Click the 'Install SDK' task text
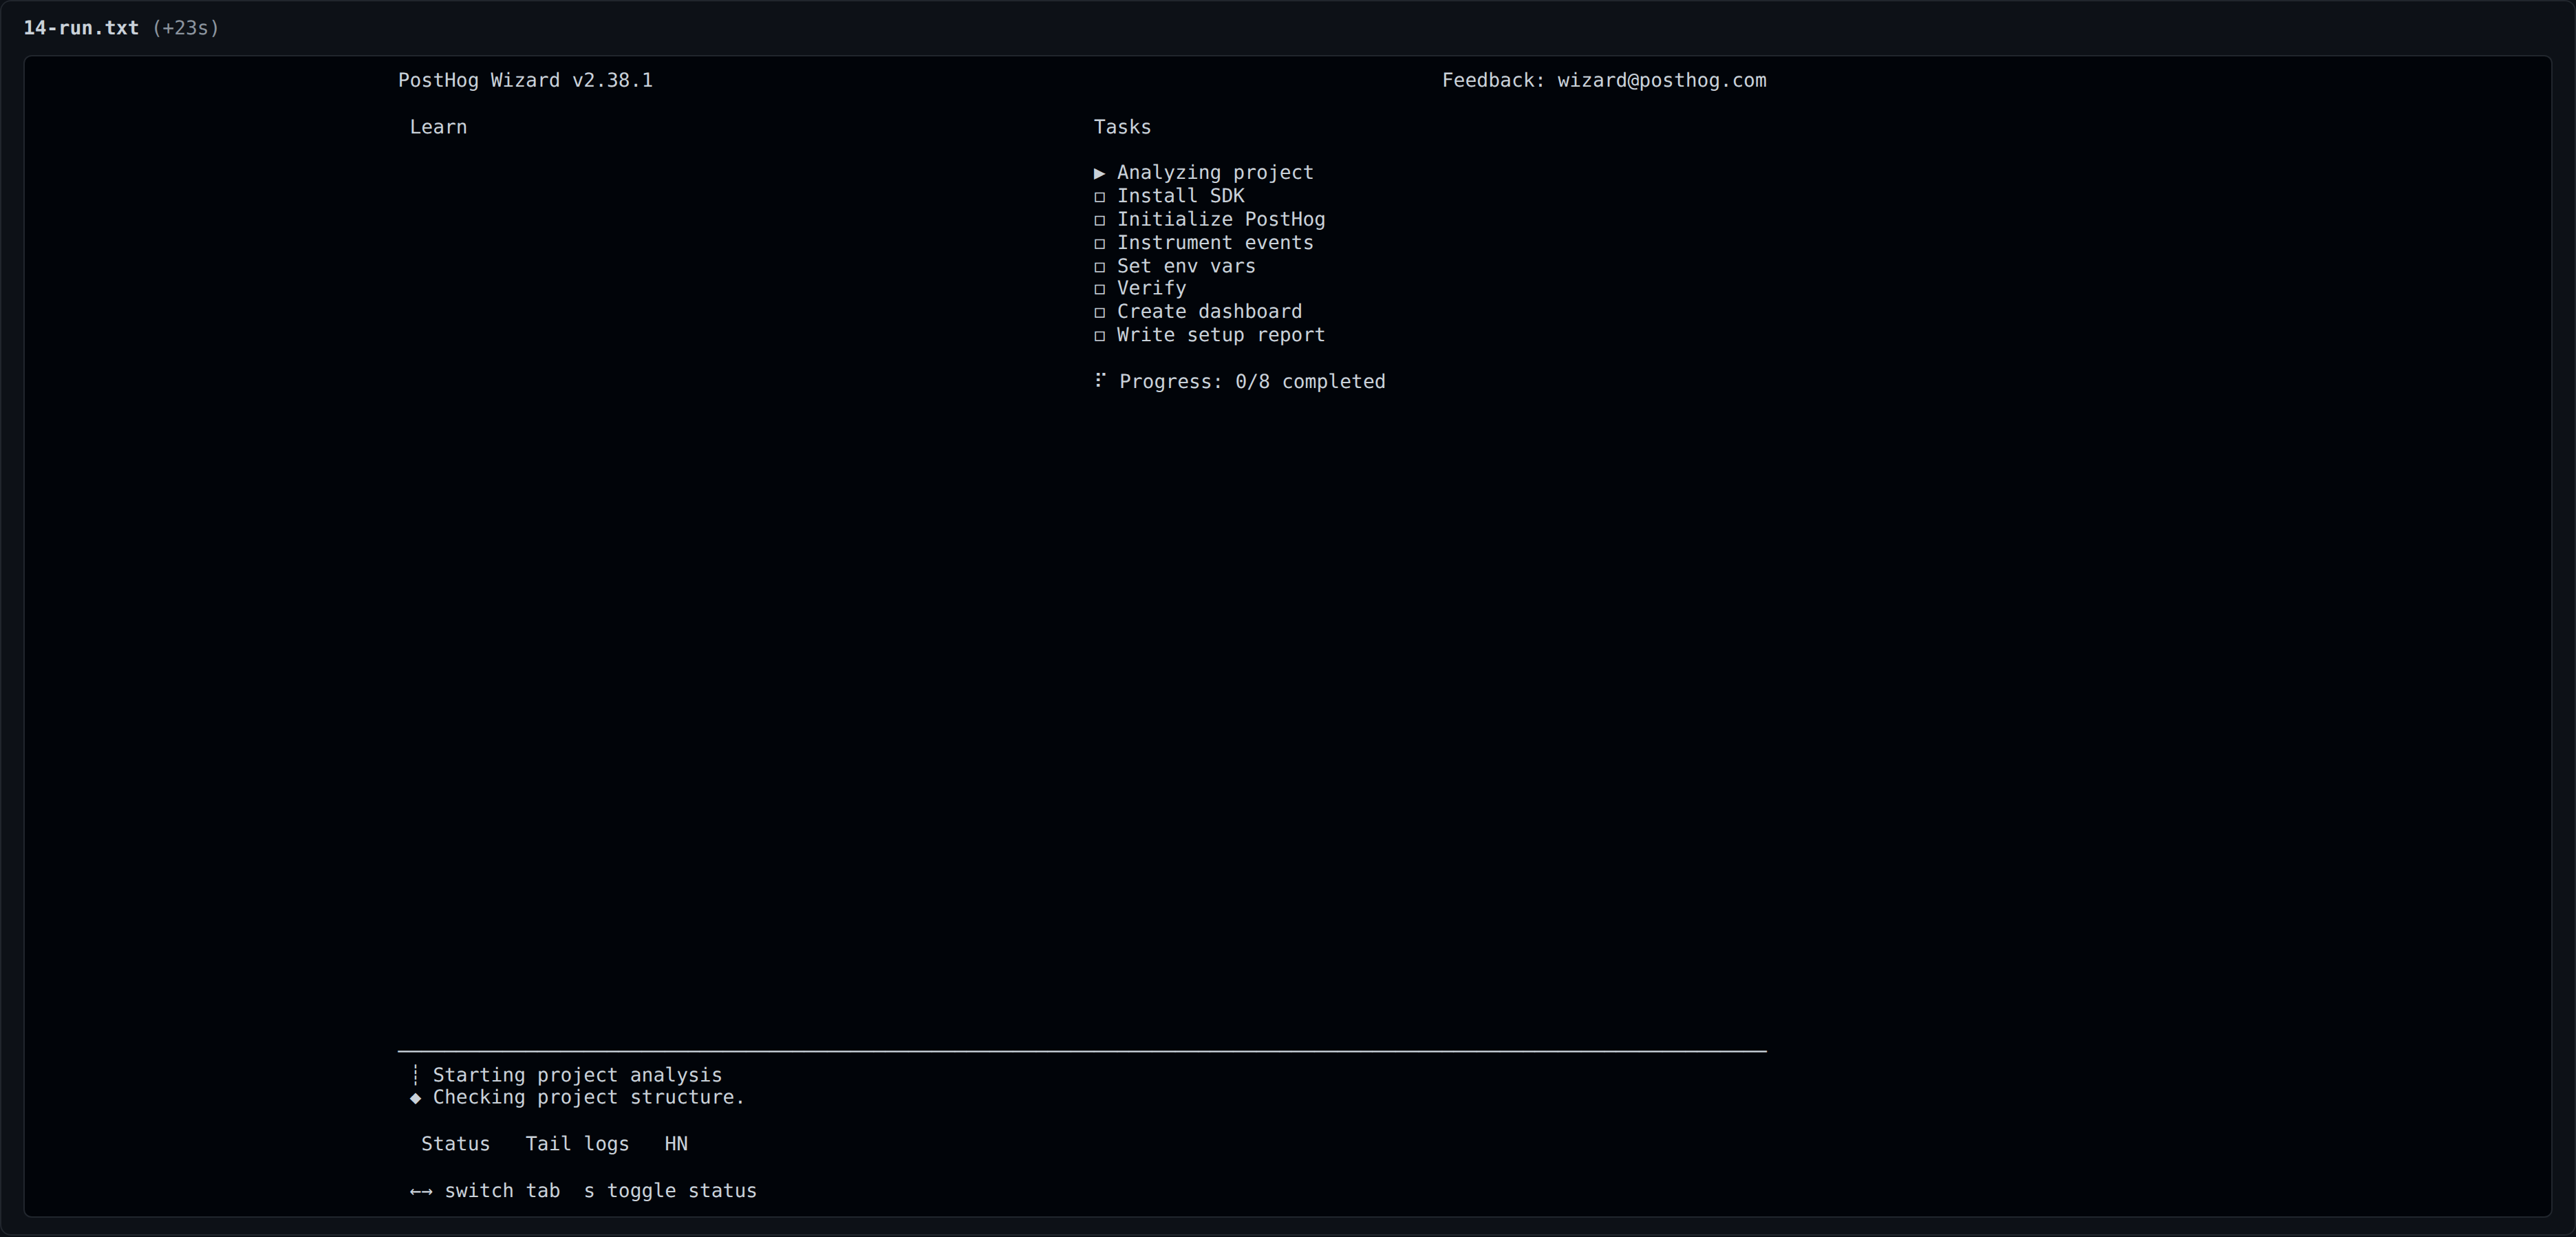The image size is (2576, 1237). click(x=1180, y=196)
